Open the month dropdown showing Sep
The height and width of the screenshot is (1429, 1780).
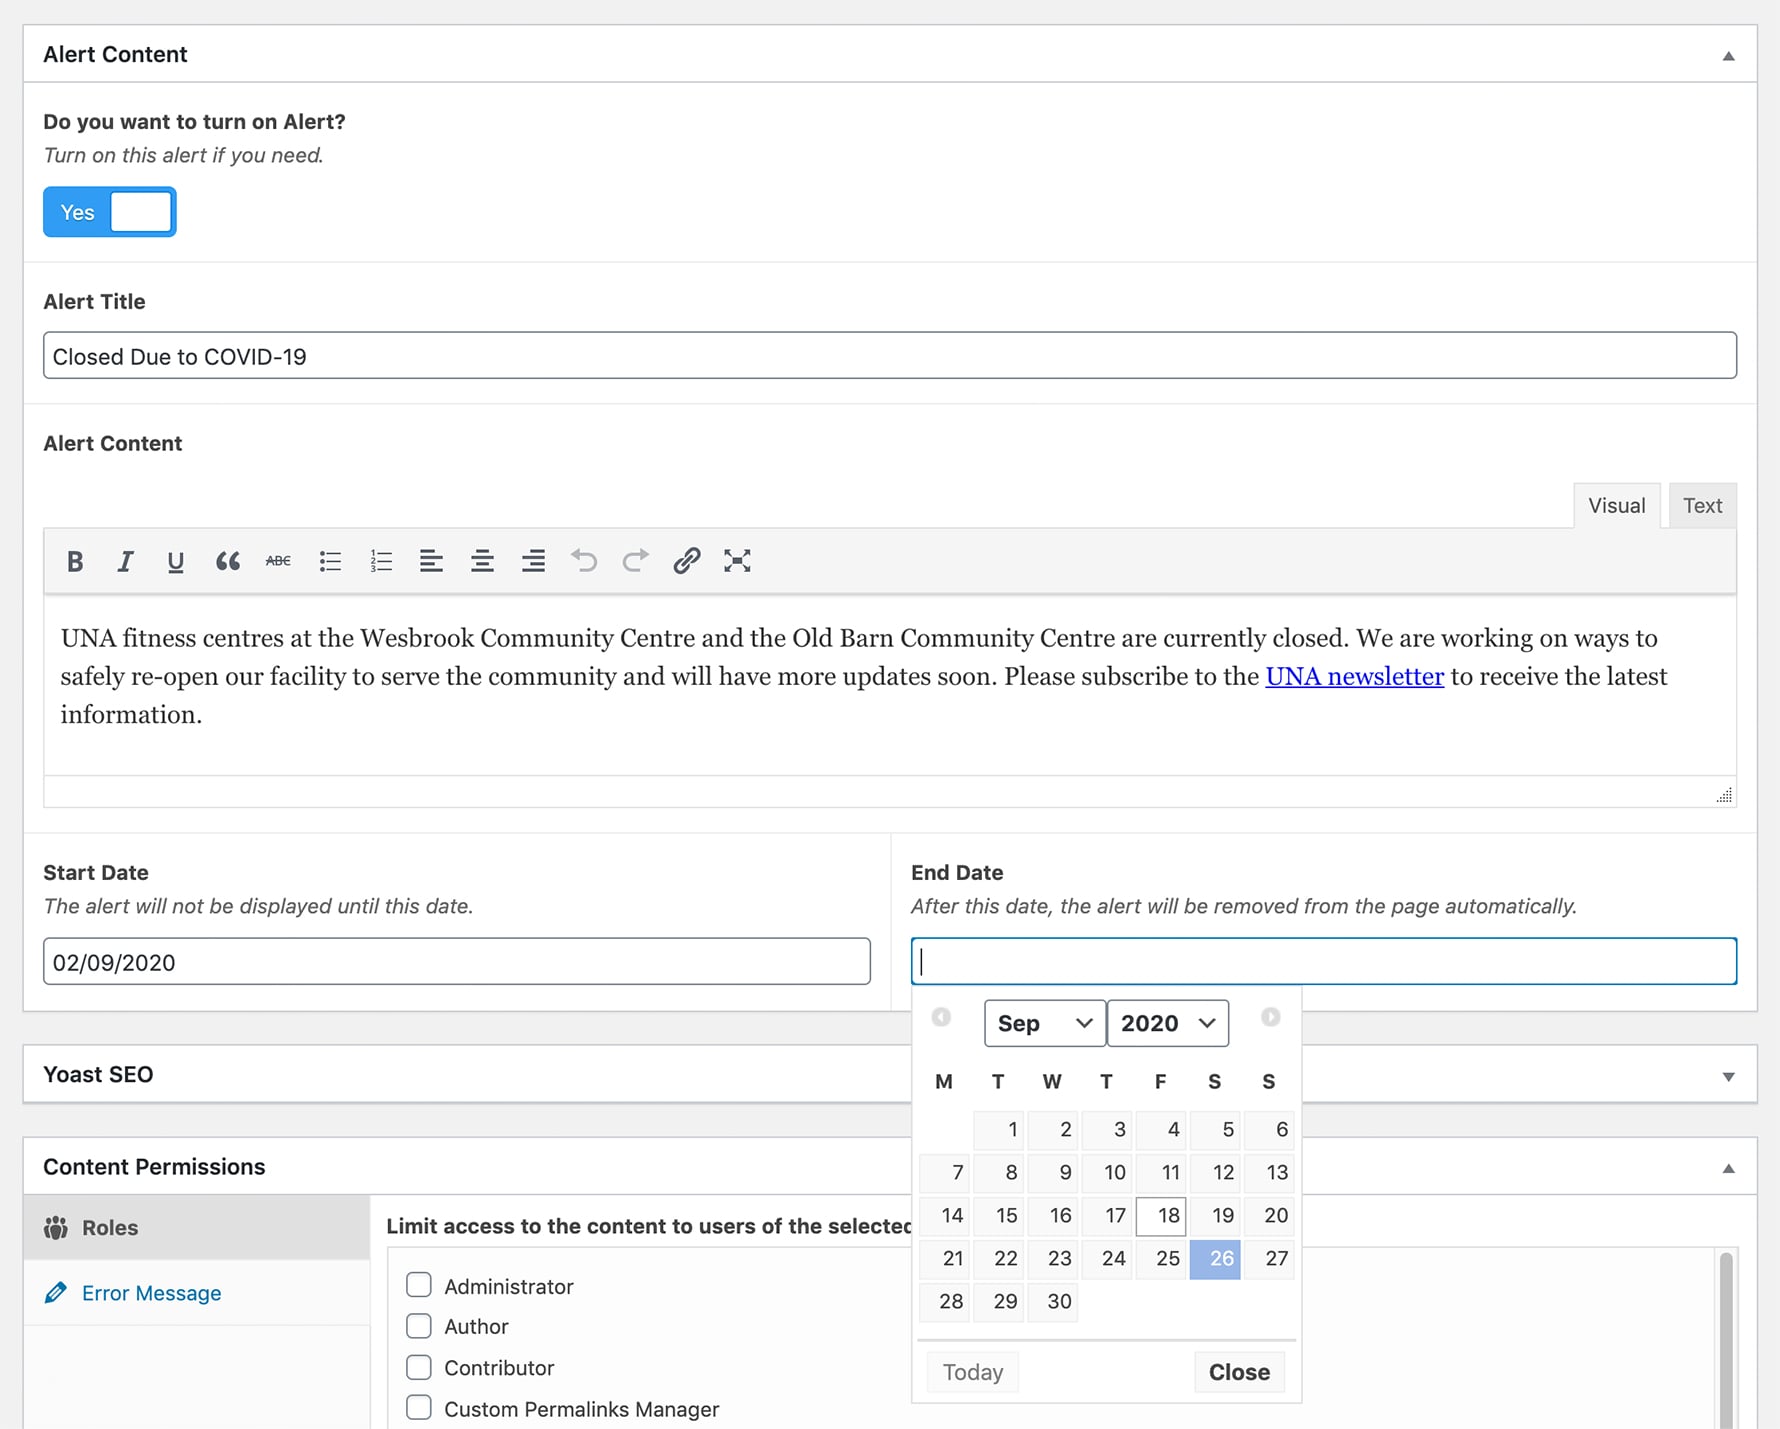pyautogui.click(x=1044, y=1023)
